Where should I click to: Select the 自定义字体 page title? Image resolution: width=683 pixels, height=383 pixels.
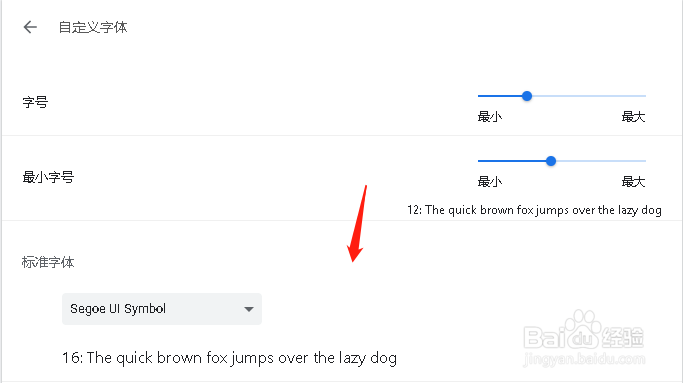tap(93, 27)
